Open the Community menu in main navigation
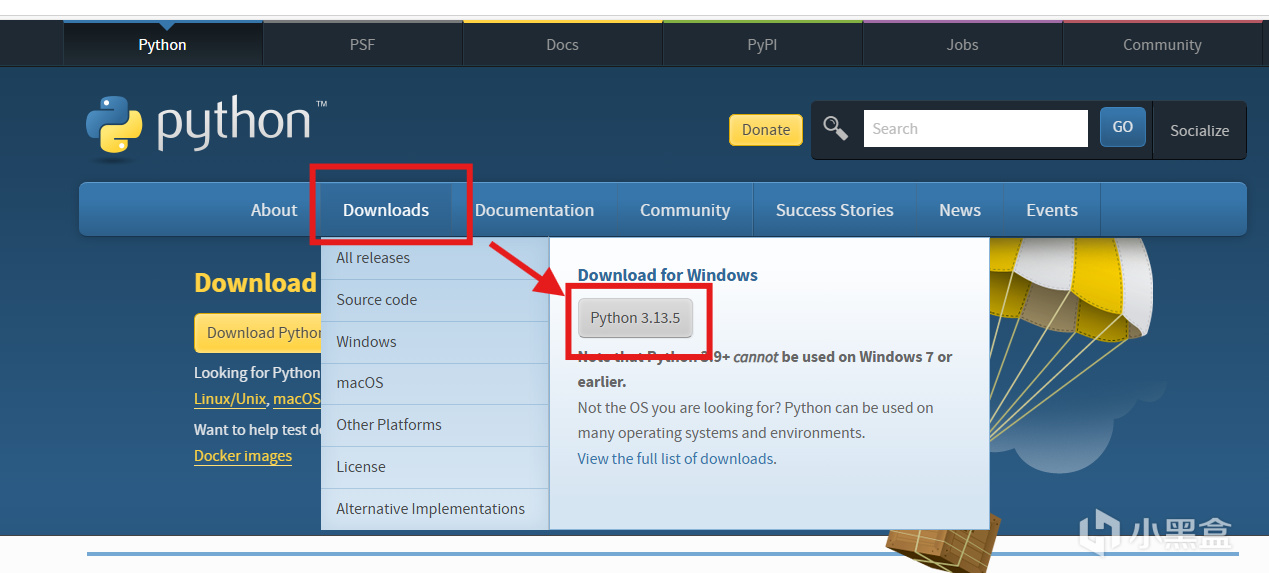 click(685, 210)
